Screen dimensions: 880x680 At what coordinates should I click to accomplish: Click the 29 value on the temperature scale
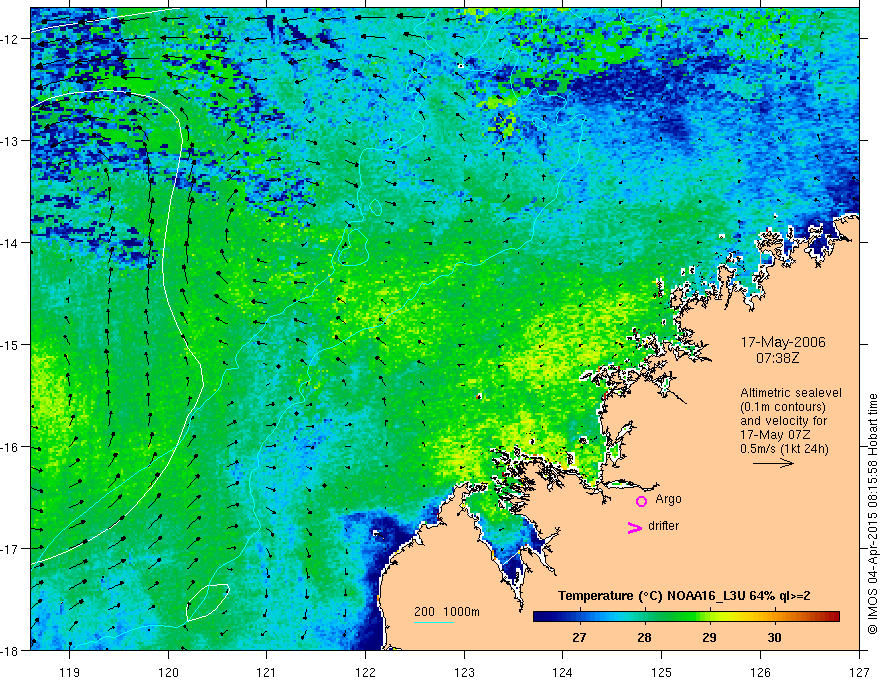pyautogui.click(x=709, y=638)
